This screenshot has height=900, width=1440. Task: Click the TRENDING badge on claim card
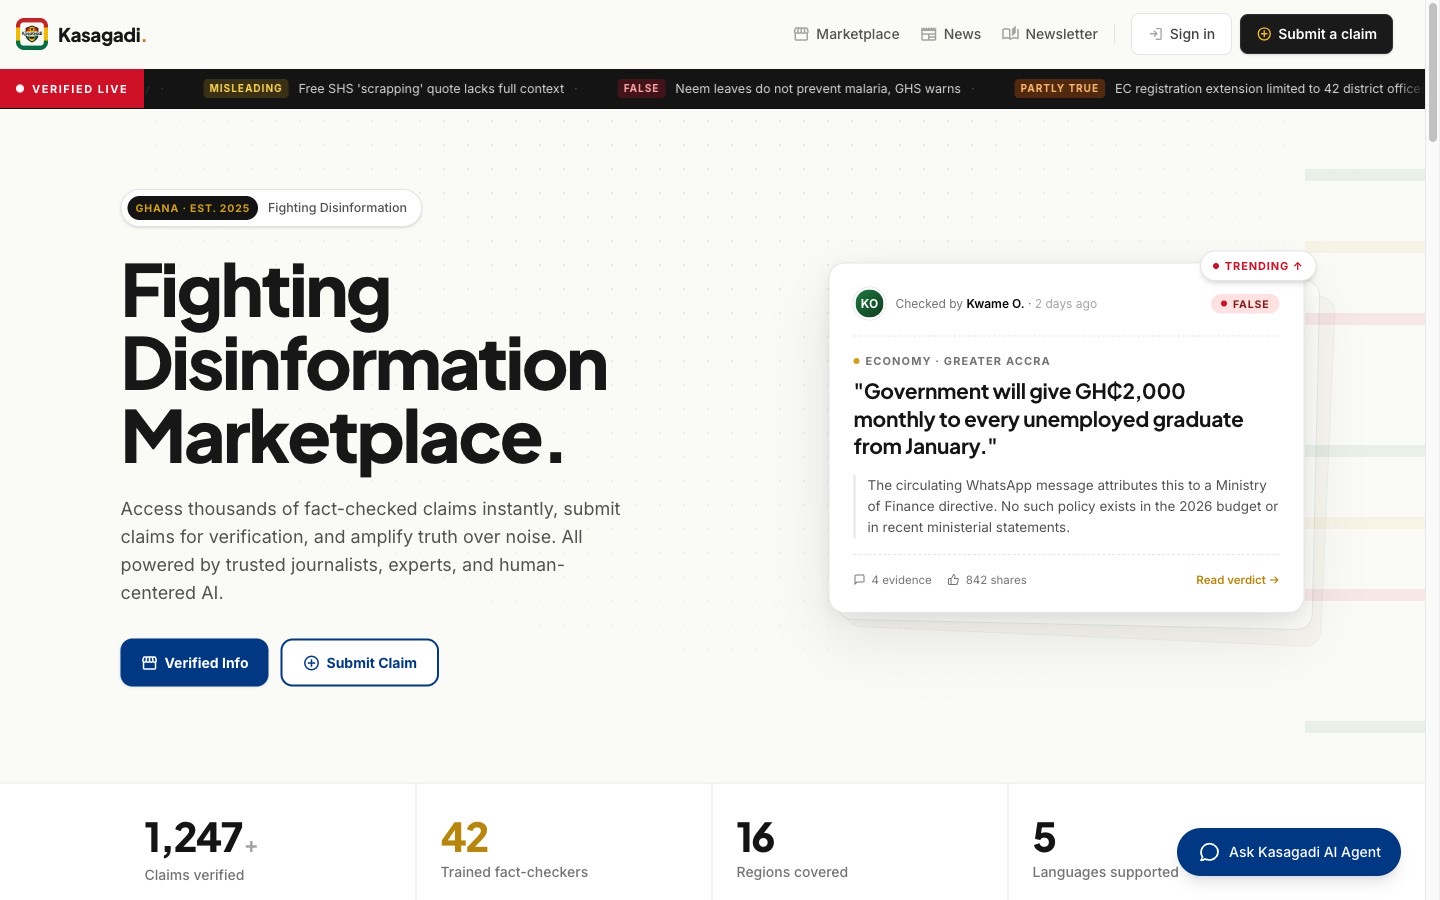pyautogui.click(x=1258, y=266)
